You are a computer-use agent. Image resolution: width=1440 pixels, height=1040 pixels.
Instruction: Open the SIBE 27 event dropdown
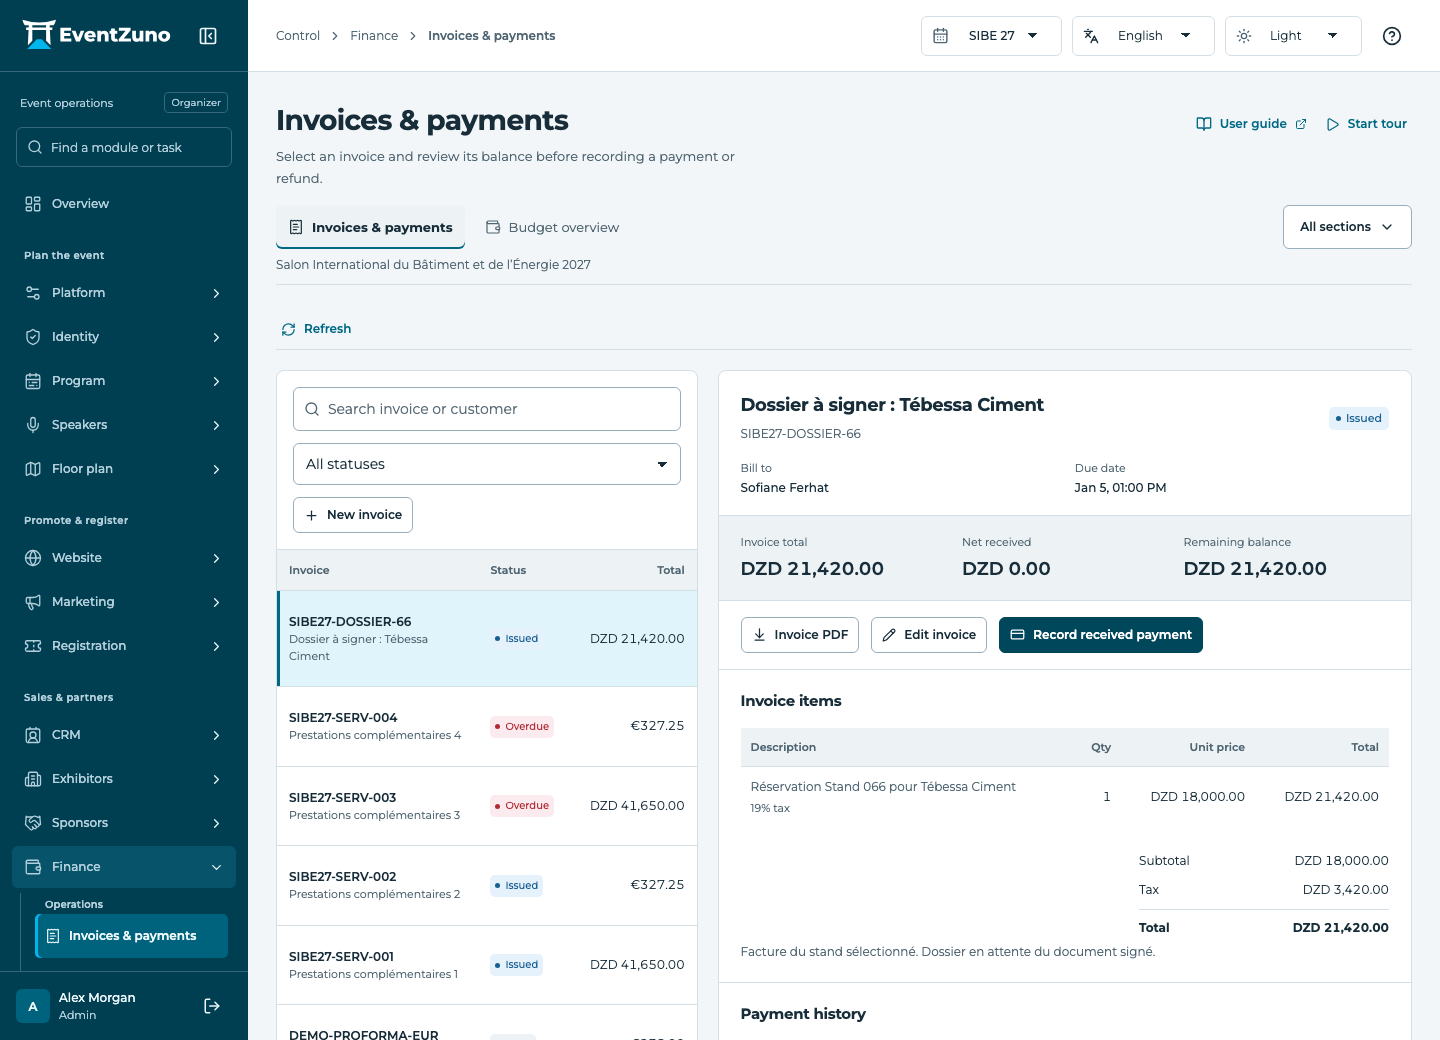[x=991, y=36]
